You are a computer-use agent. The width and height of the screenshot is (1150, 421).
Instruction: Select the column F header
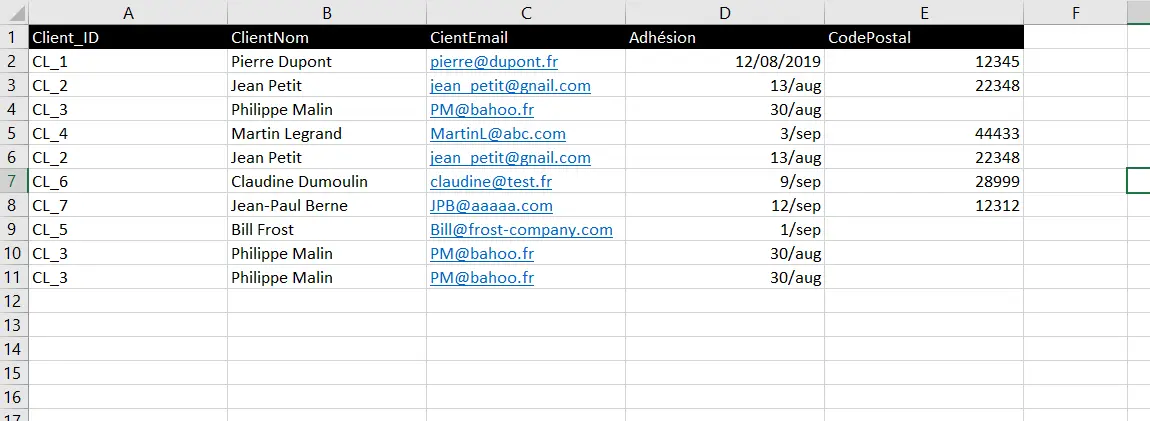click(x=1075, y=13)
